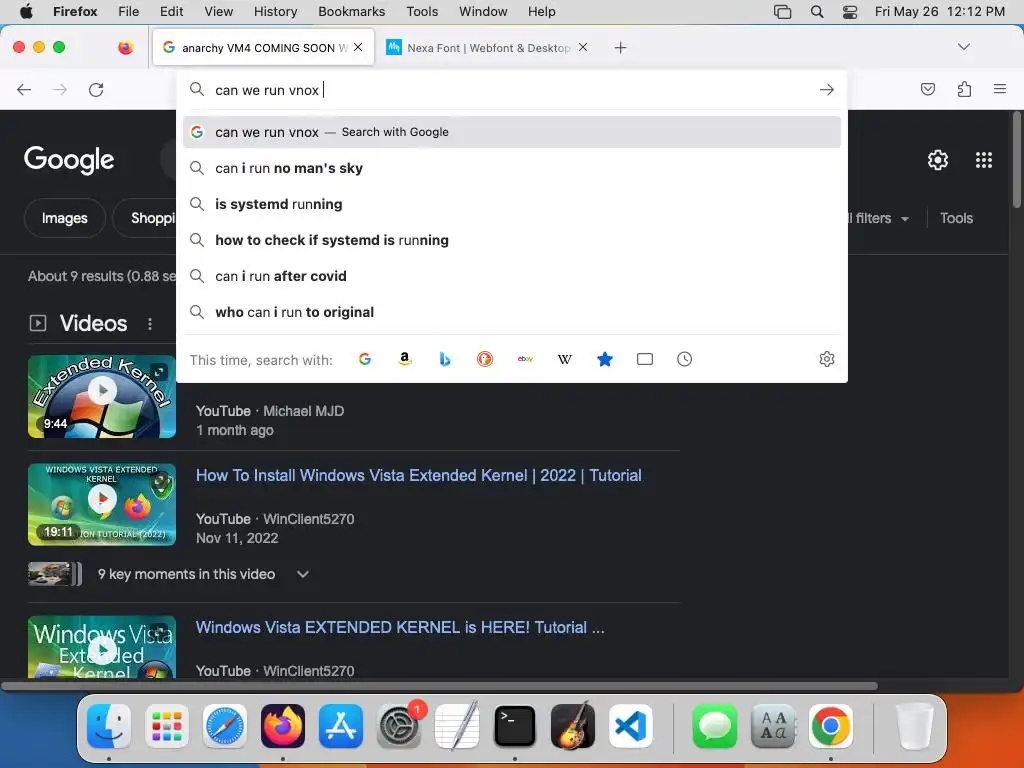Select 'can we run vnox — Search with Google'
The width and height of the screenshot is (1024, 768).
click(512, 132)
